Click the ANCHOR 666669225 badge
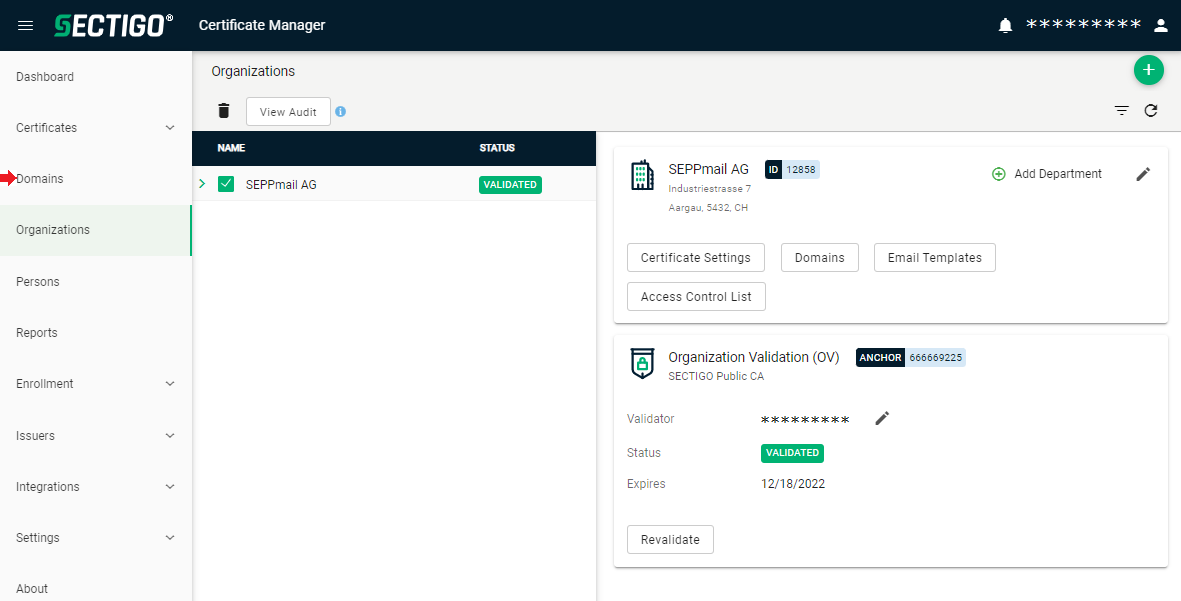The width and height of the screenshot is (1181, 601). [911, 358]
